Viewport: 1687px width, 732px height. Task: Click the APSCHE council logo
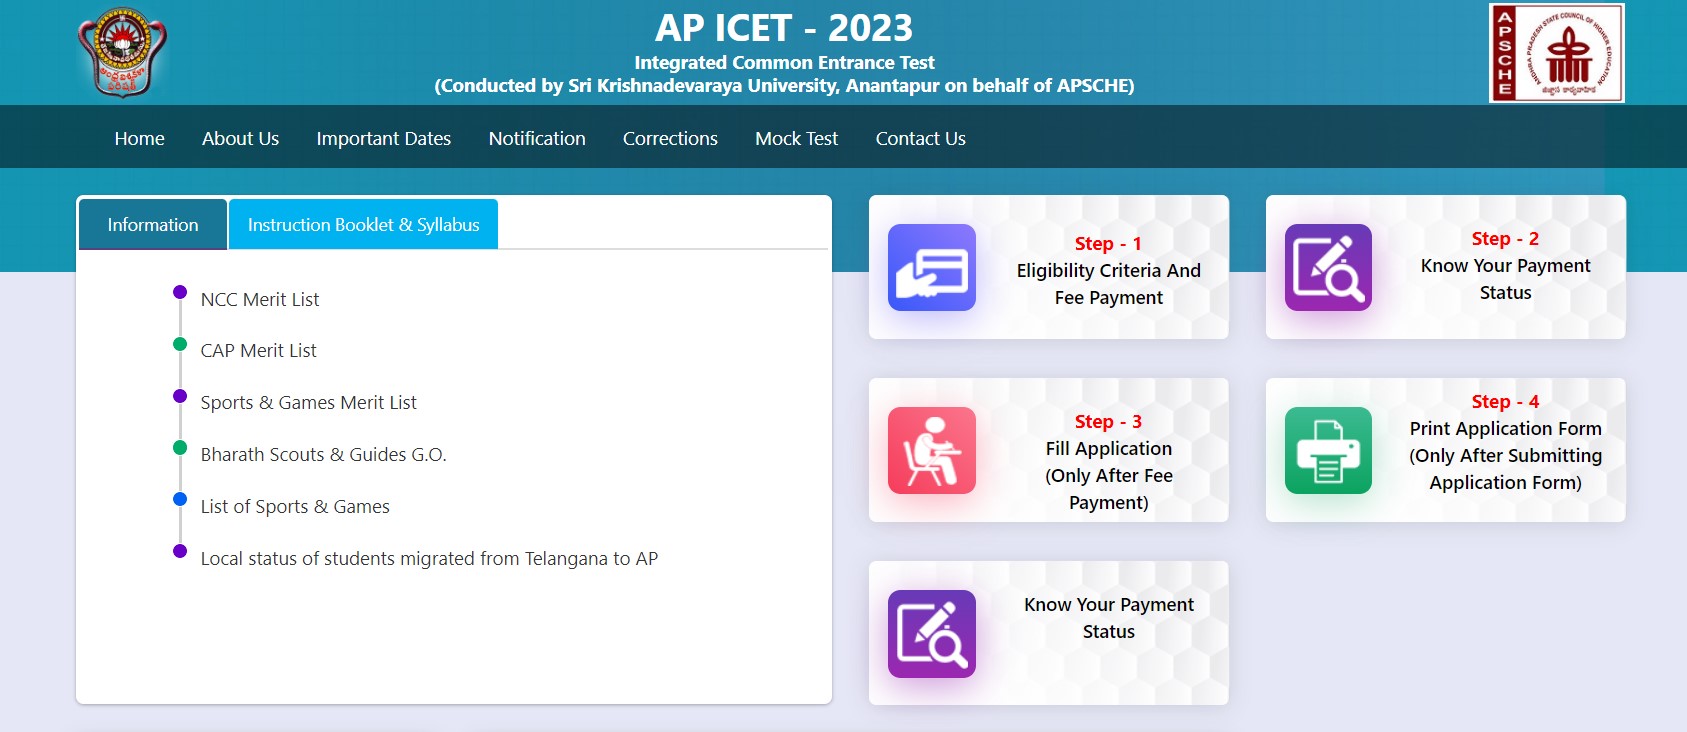pyautogui.click(x=1556, y=53)
